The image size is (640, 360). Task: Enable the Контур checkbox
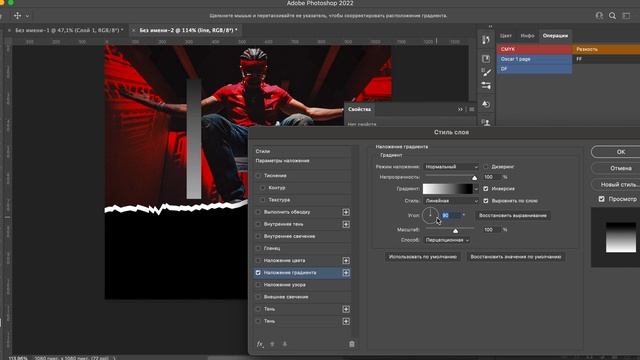pyautogui.click(x=263, y=188)
